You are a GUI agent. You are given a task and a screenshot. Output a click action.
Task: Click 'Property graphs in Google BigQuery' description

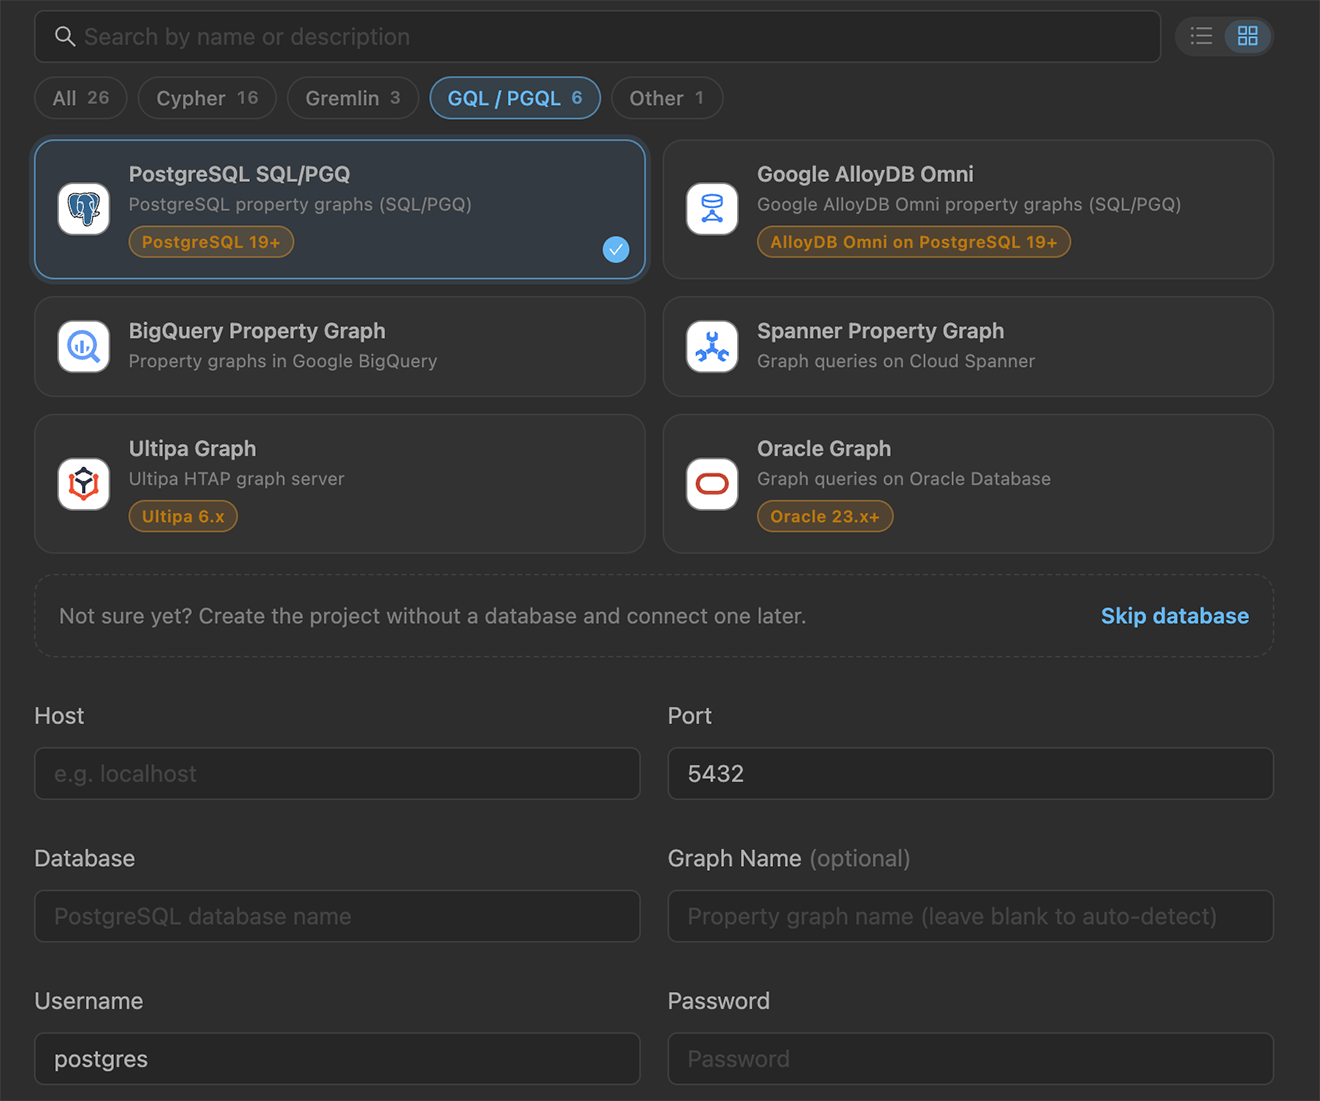click(x=283, y=361)
